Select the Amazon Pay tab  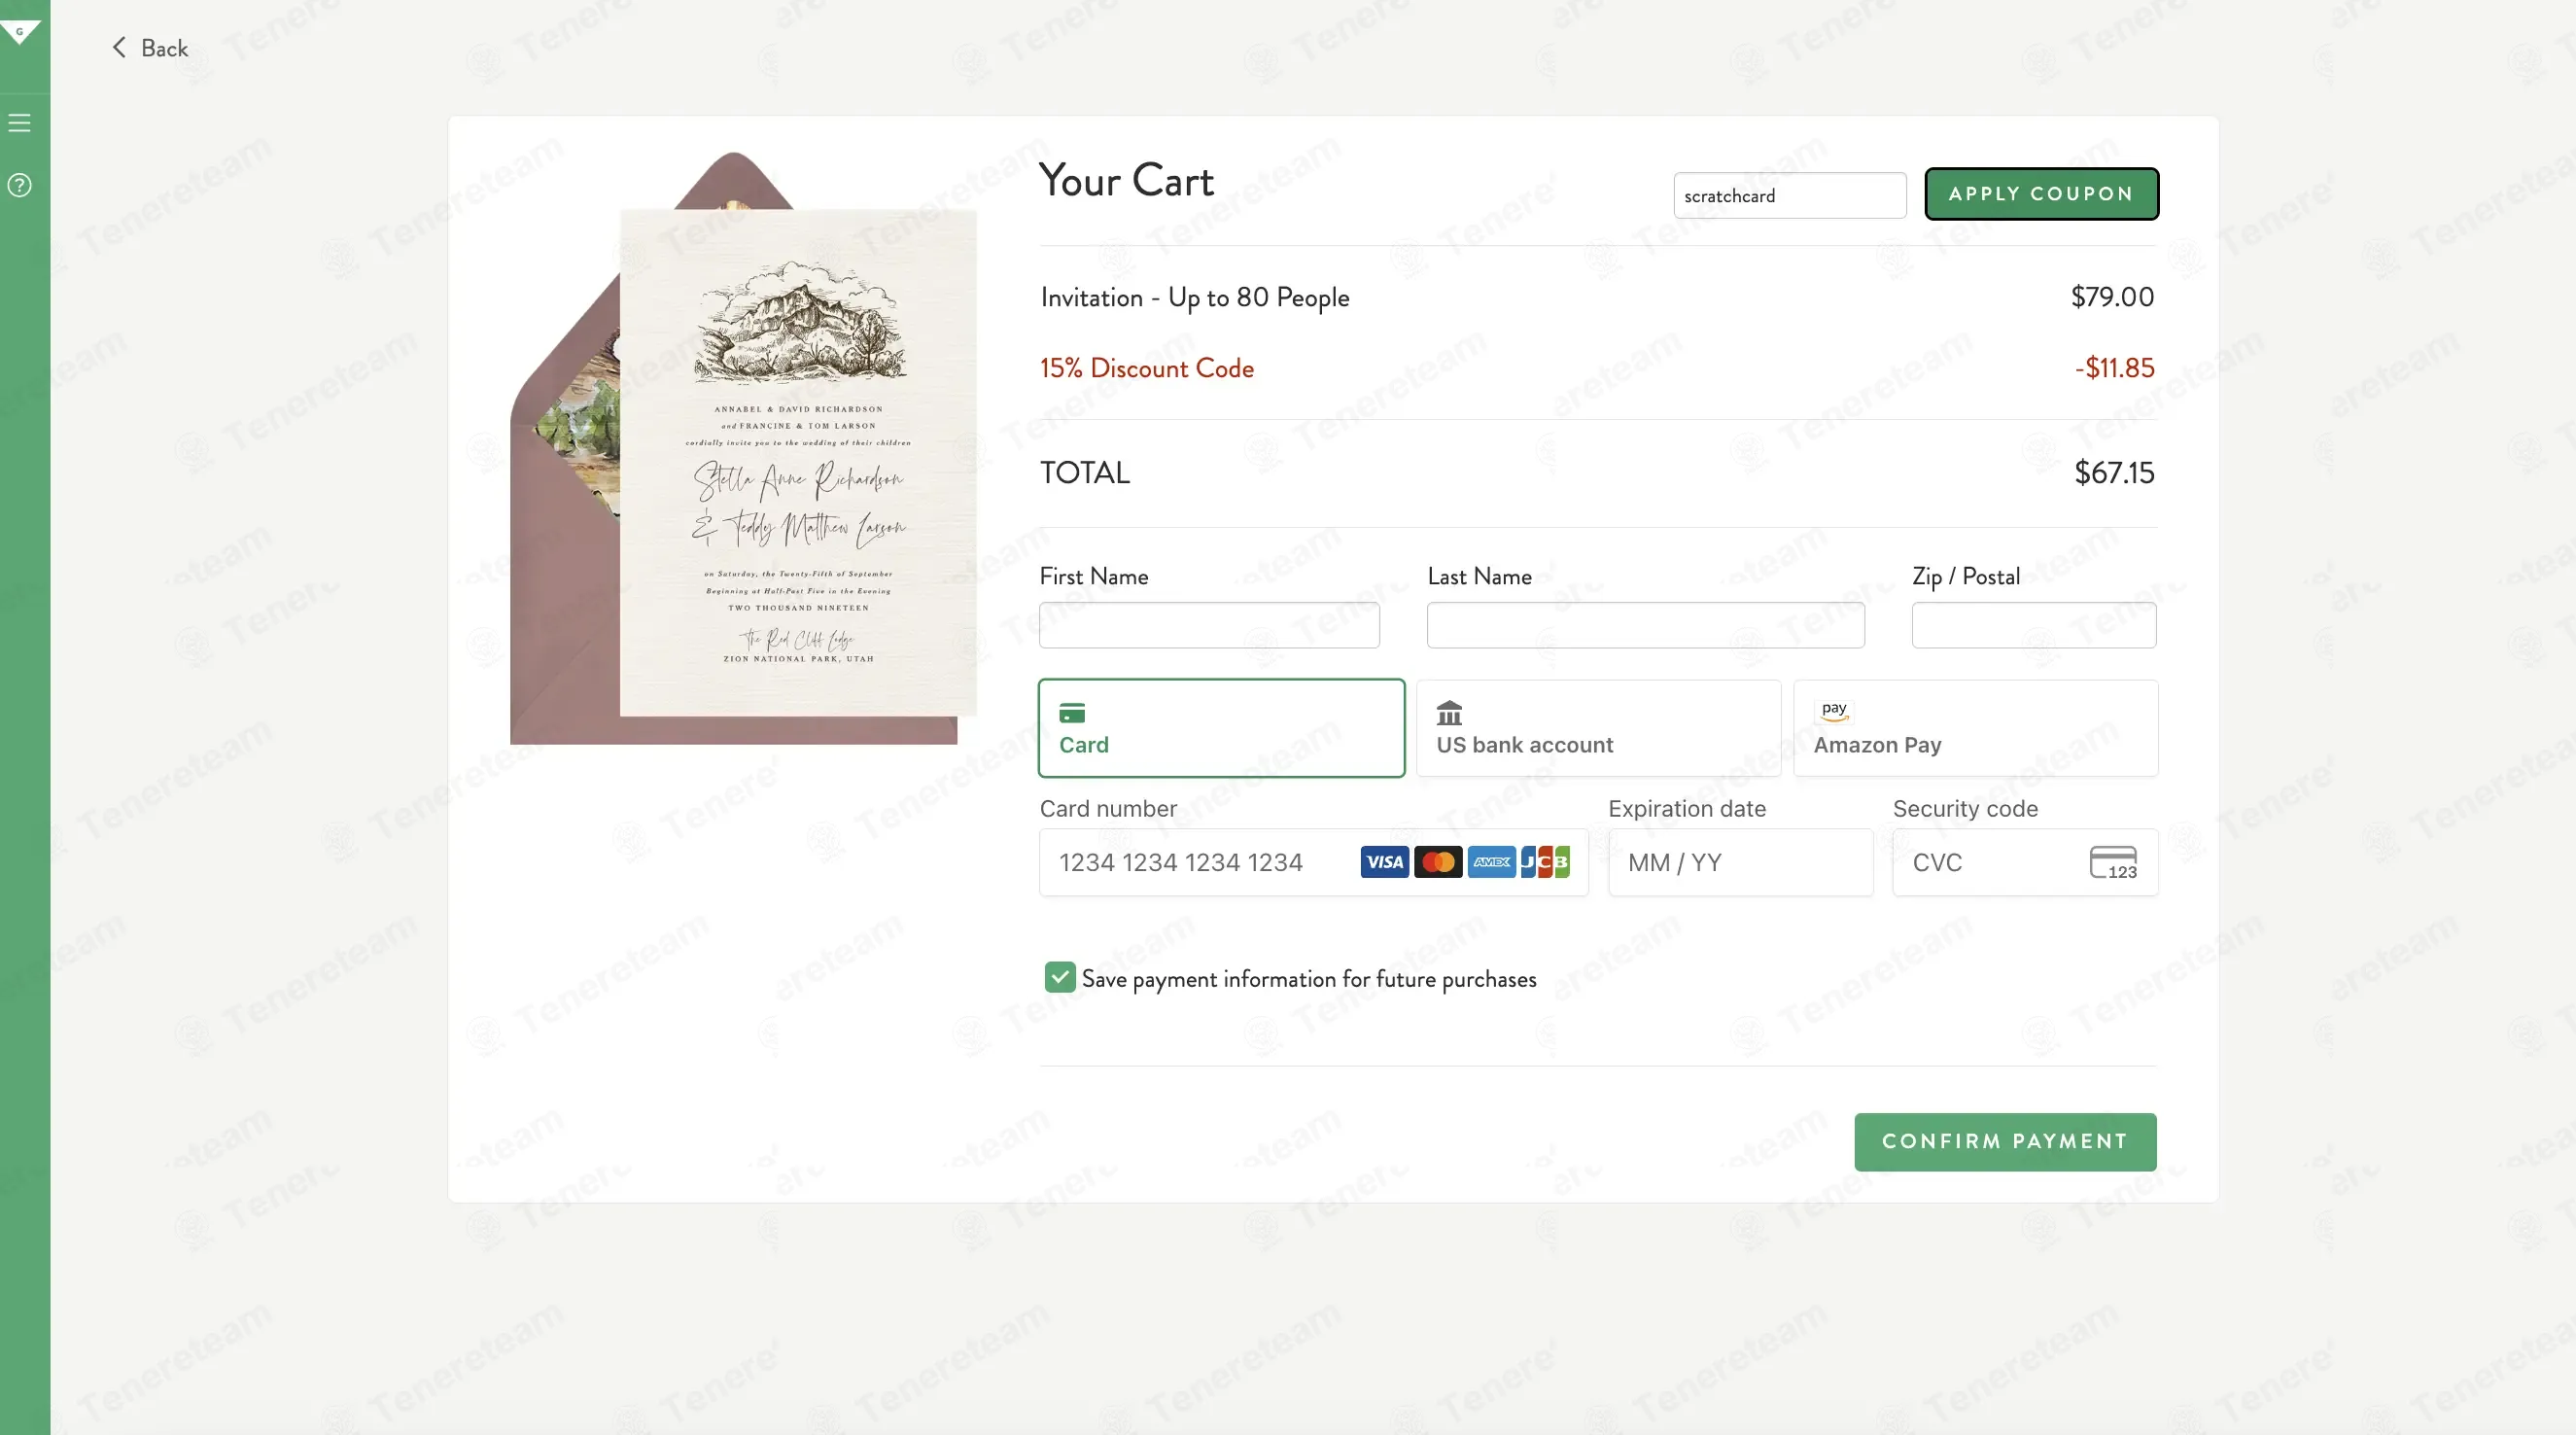pyautogui.click(x=1975, y=728)
